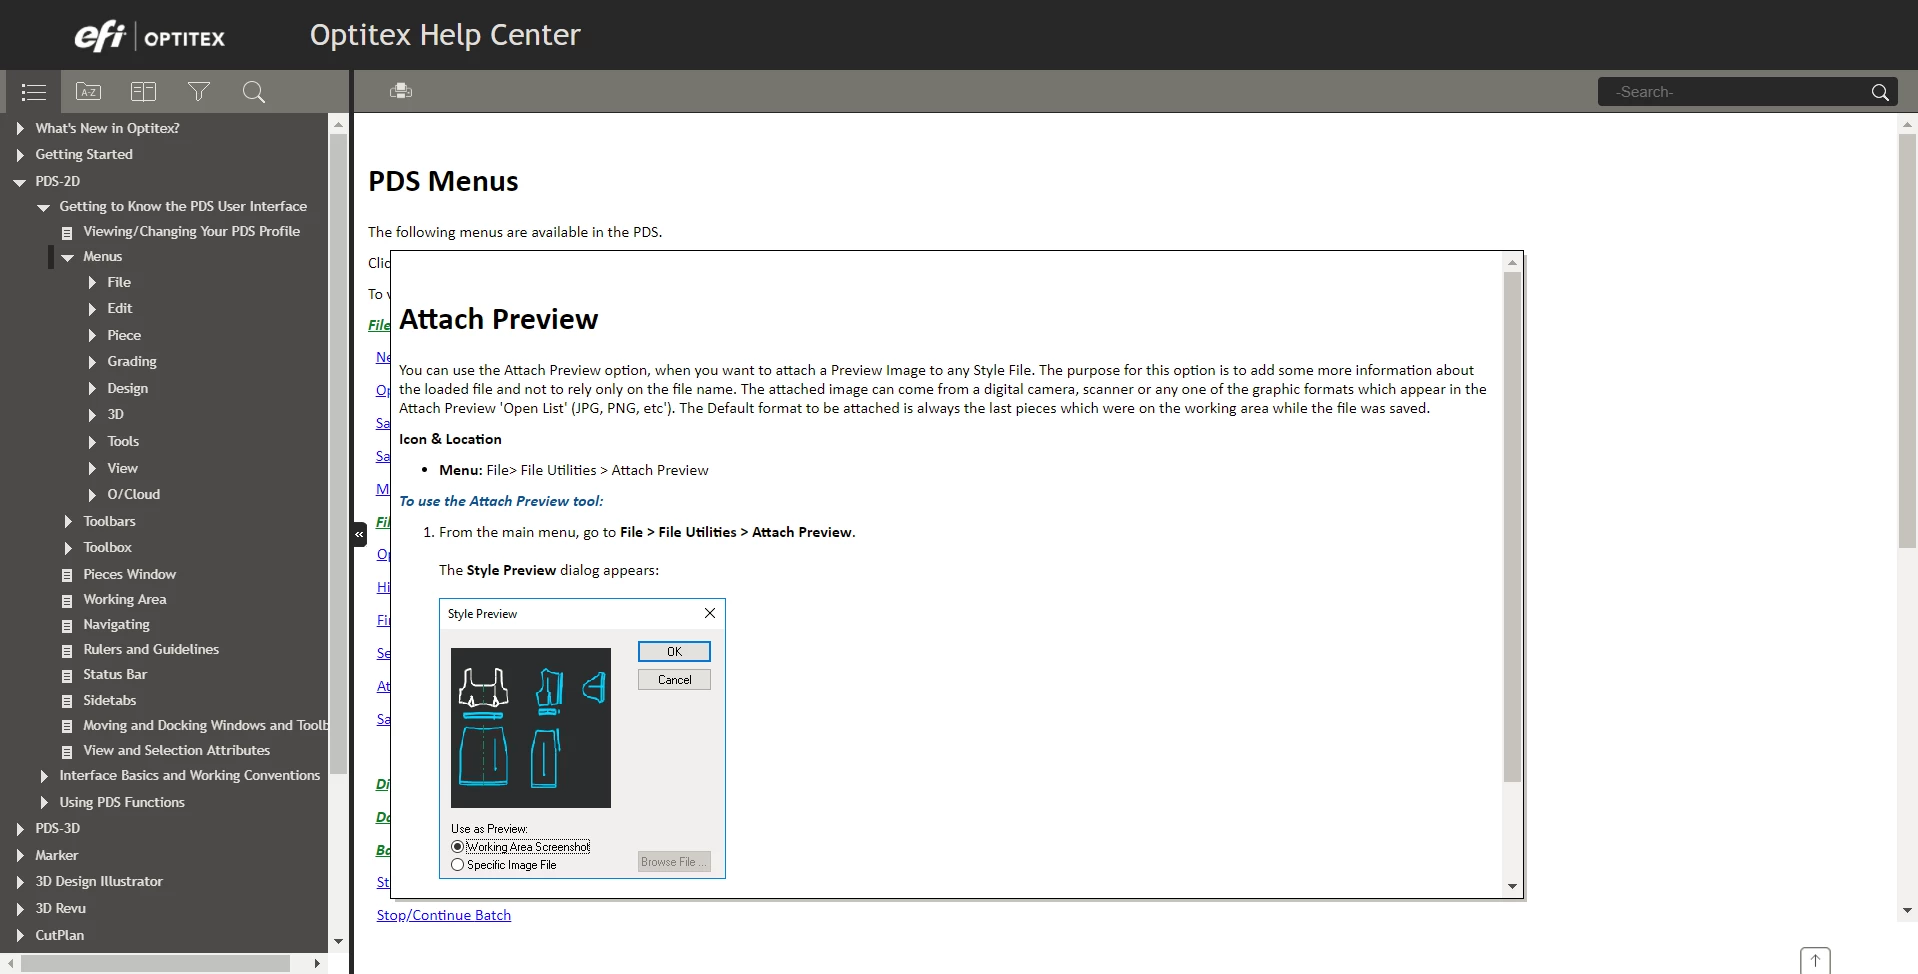Click into the Search input field
The height and width of the screenshot is (974, 1918).
coord(1735,92)
